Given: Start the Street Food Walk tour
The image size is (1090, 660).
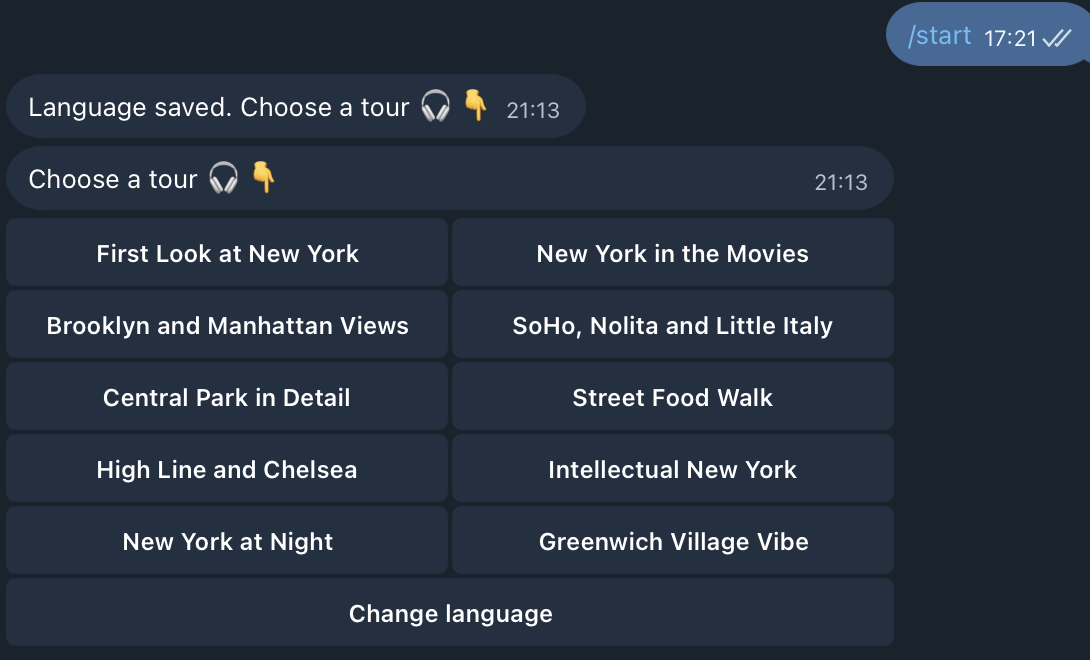Looking at the screenshot, I should pyautogui.click(x=672, y=398).
